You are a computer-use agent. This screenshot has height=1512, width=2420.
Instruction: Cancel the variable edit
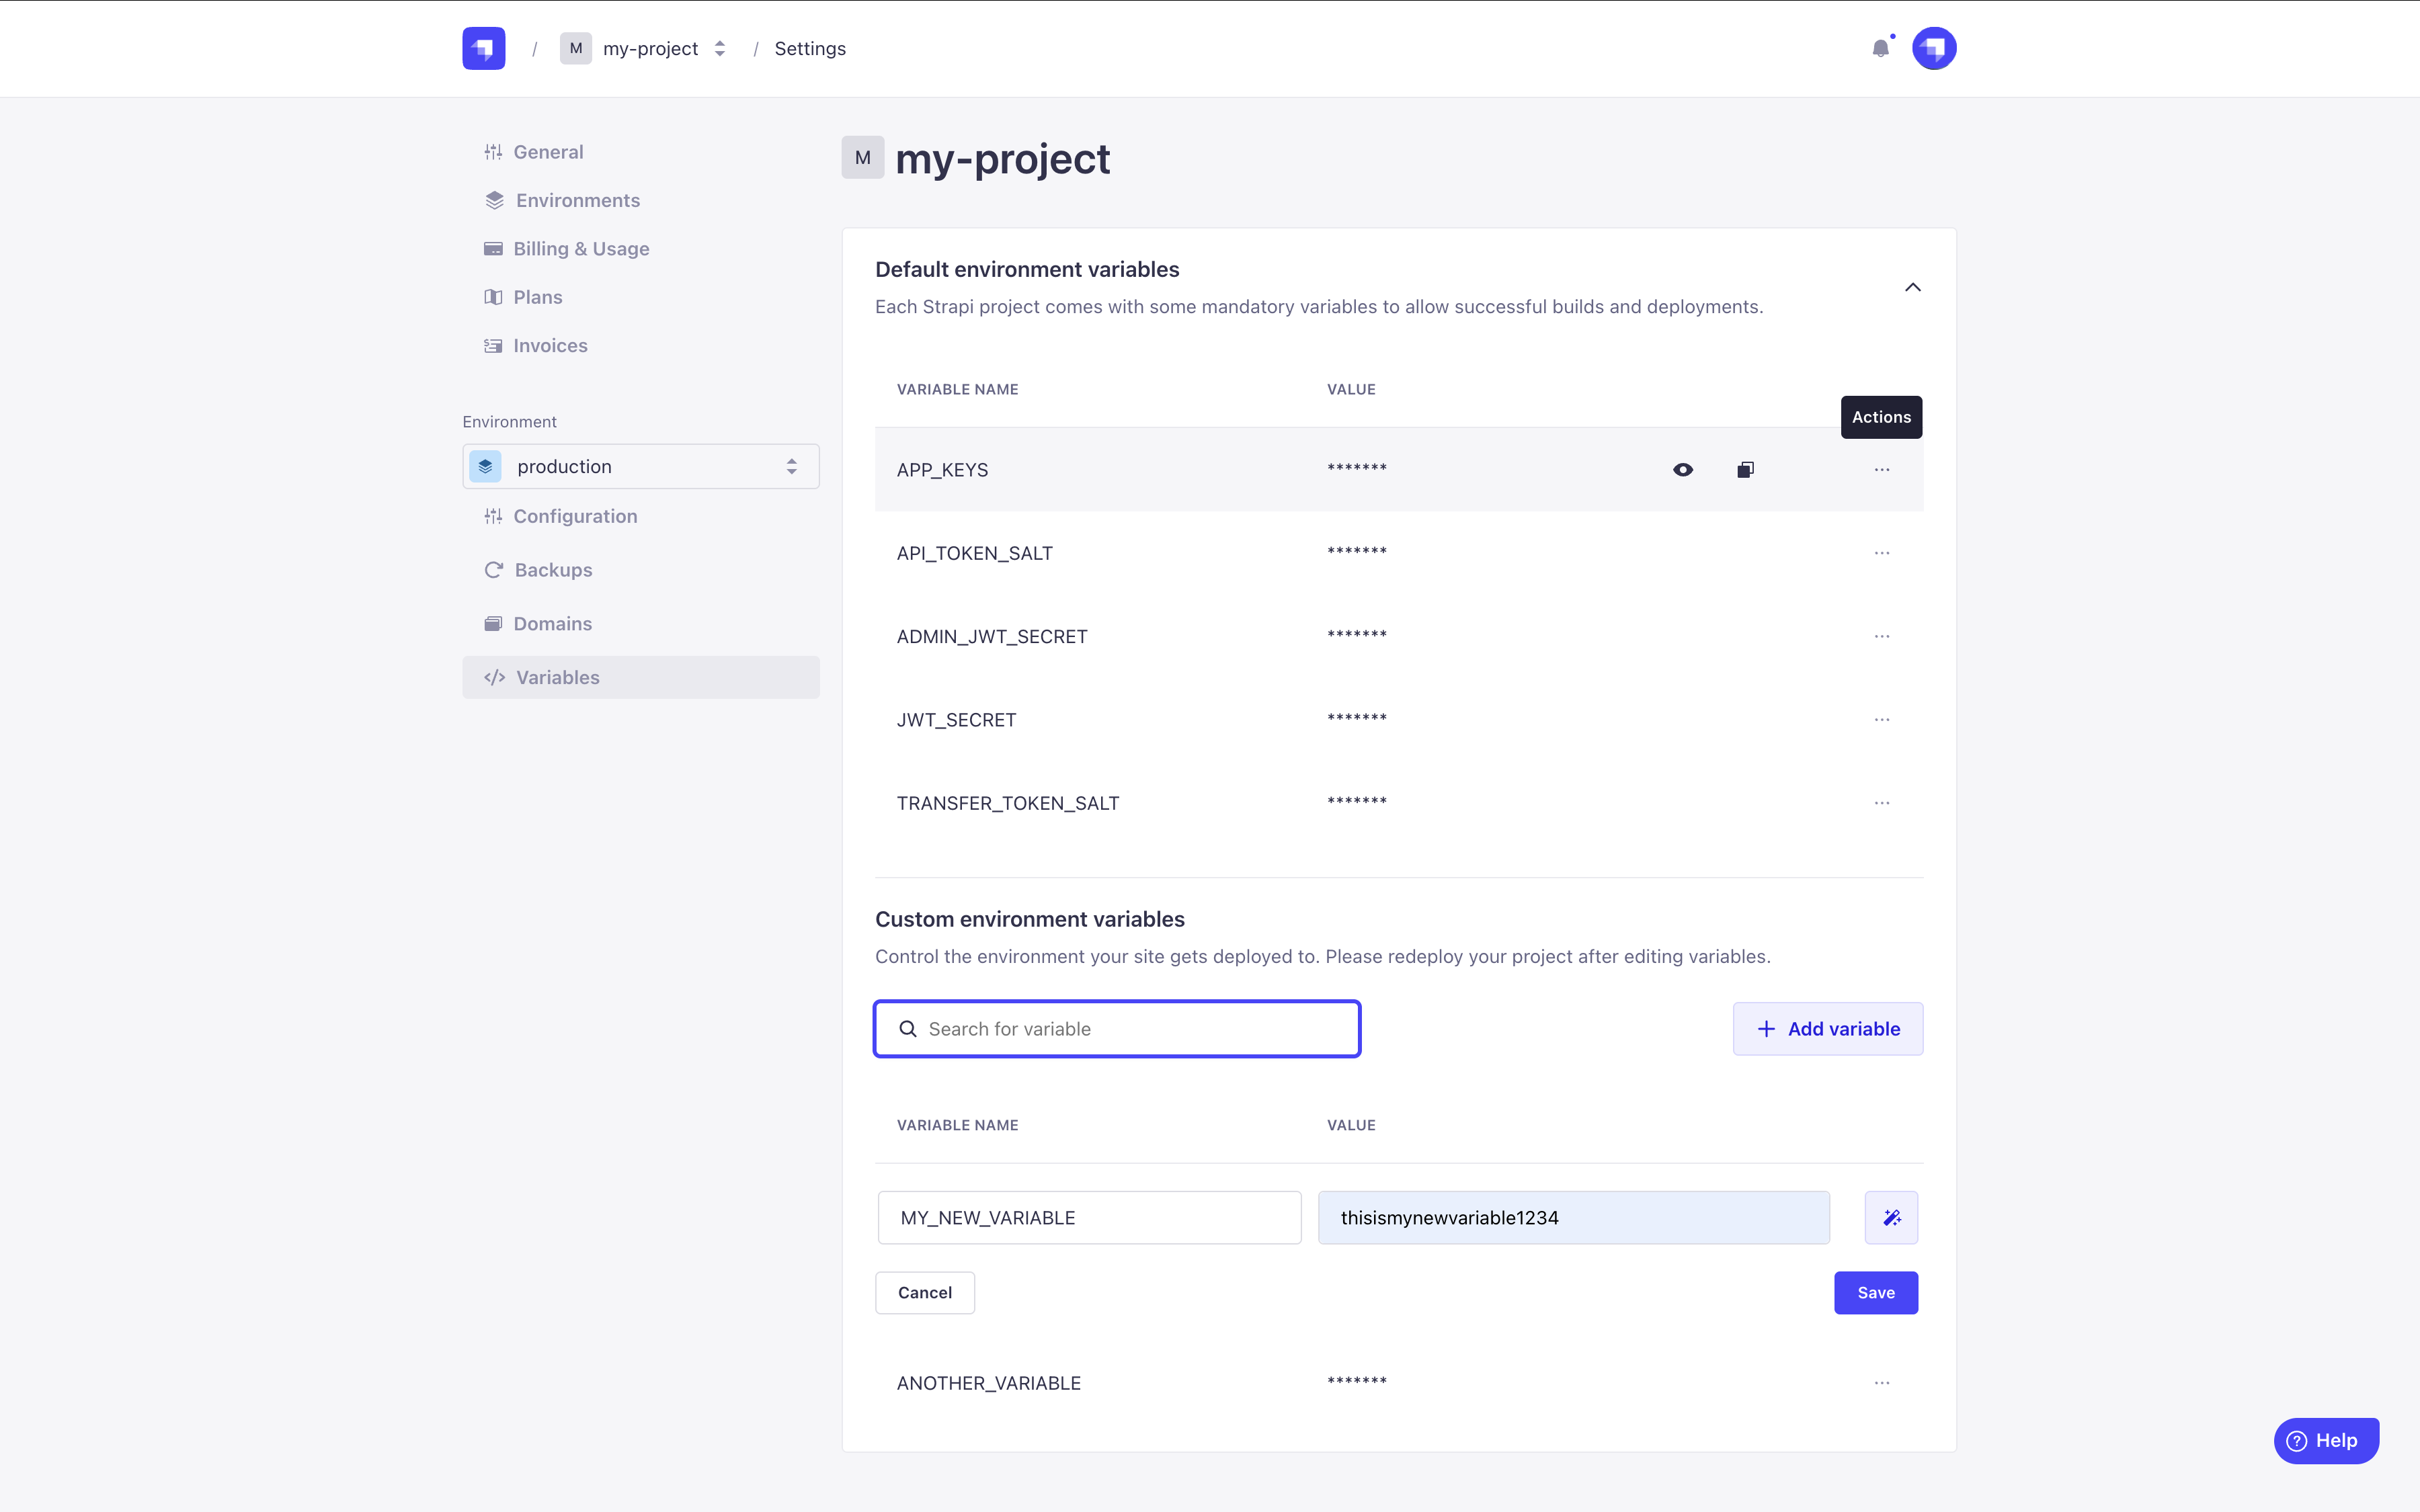pyautogui.click(x=924, y=1292)
